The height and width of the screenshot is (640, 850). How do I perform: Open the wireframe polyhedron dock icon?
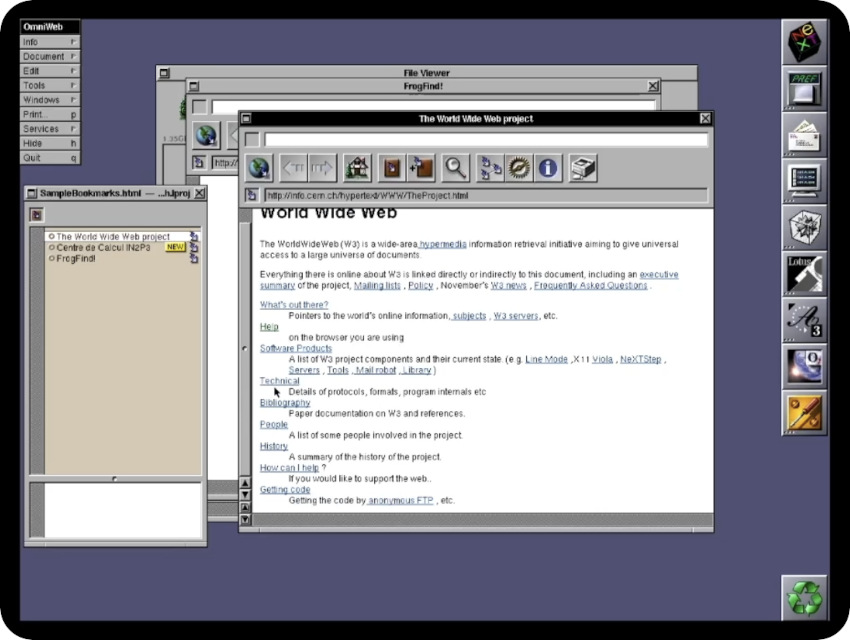pos(804,228)
